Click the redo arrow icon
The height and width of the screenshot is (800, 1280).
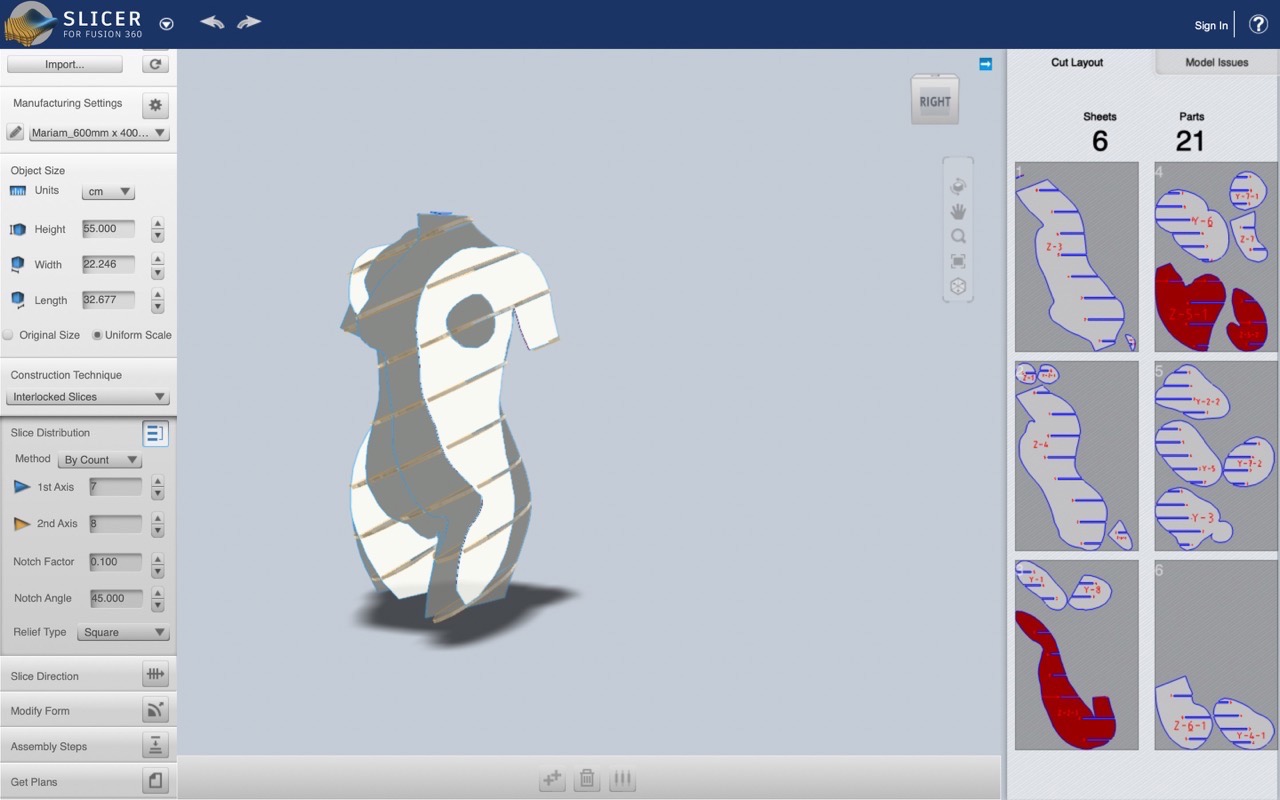[249, 22]
